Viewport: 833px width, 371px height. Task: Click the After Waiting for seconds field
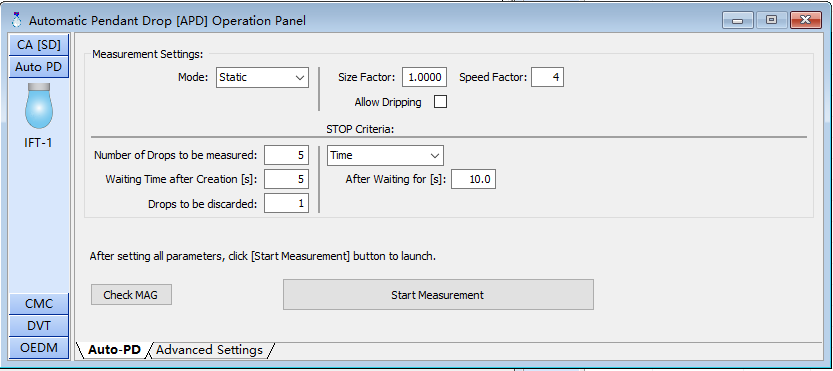click(x=473, y=179)
